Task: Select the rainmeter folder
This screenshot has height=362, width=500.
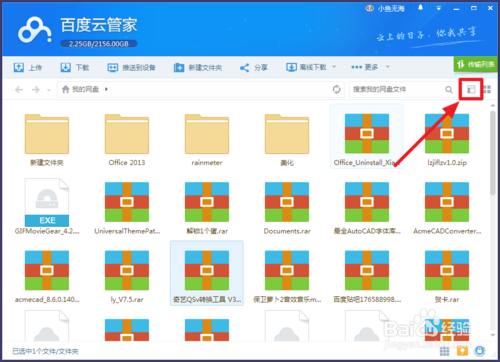Action: point(207,139)
